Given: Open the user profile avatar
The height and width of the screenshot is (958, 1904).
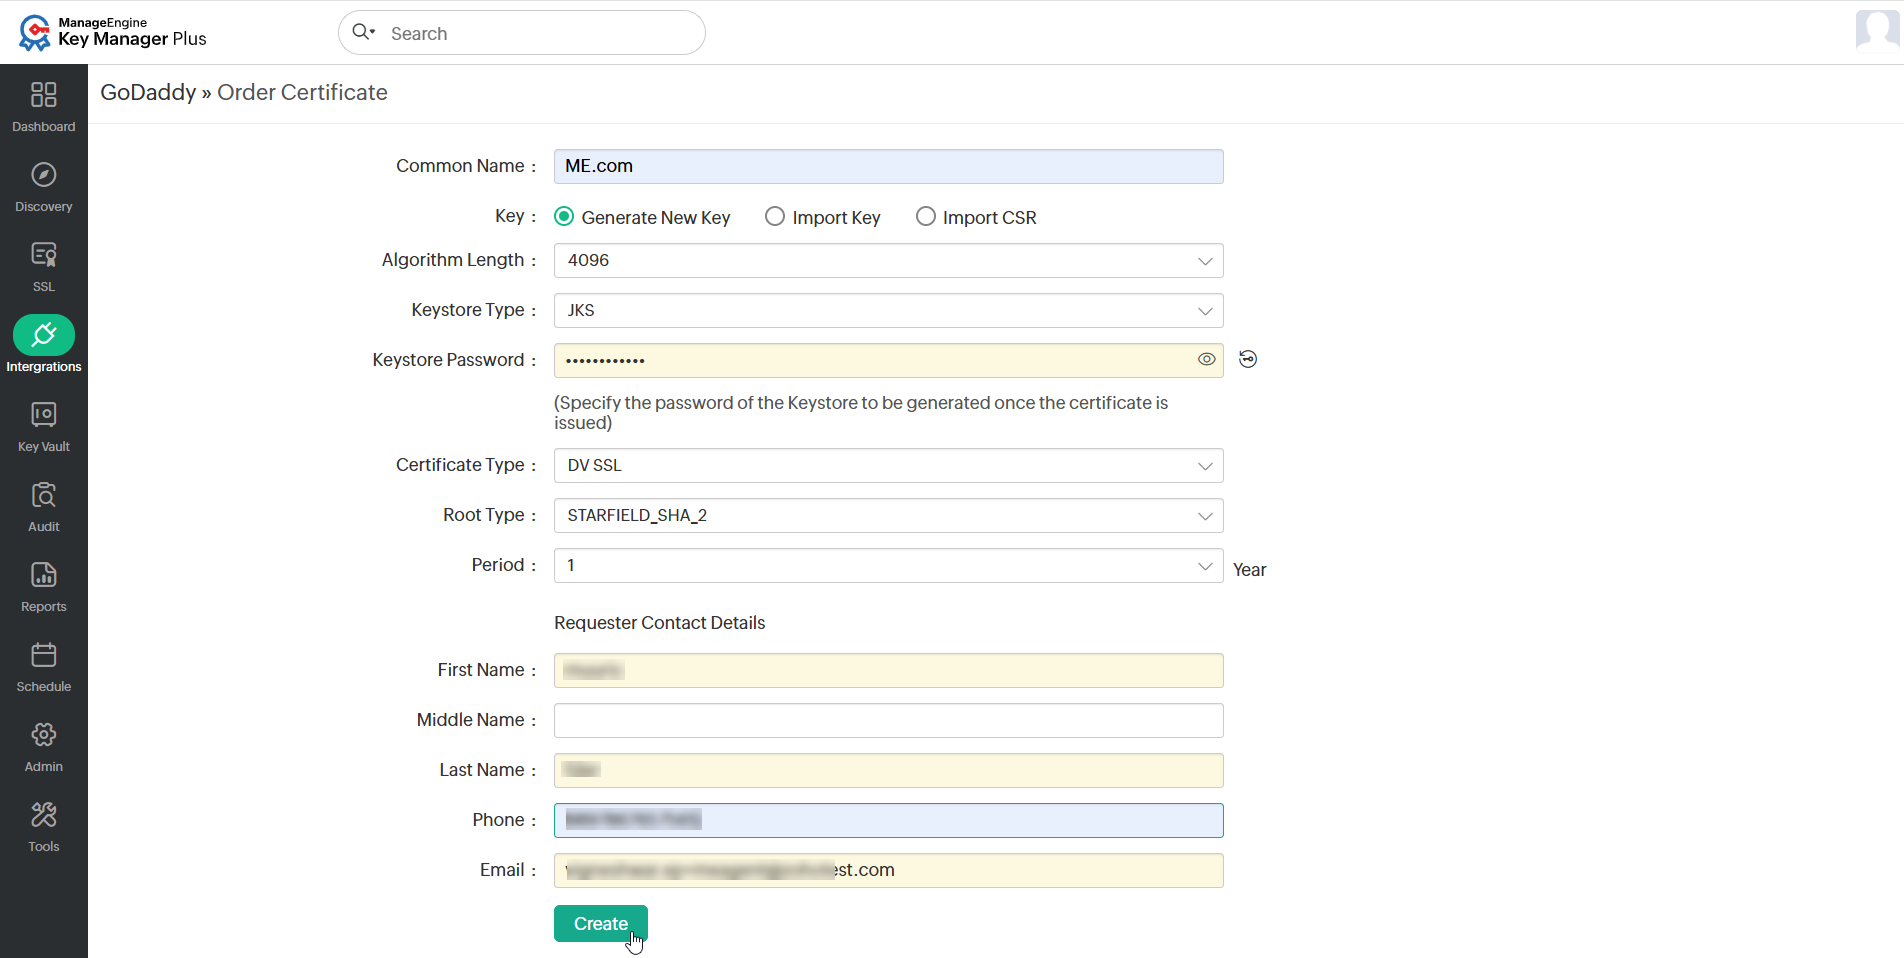Looking at the screenshot, I should (1877, 30).
